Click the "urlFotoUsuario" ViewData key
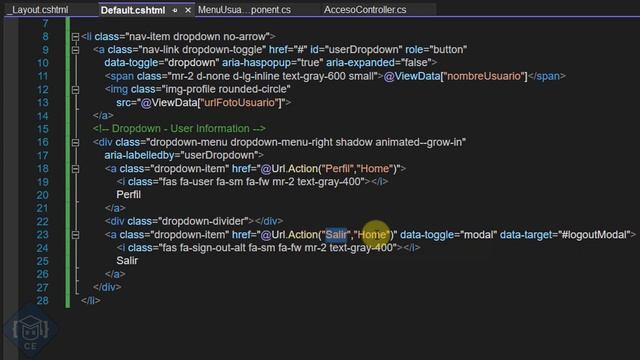 click(x=240, y=102)
